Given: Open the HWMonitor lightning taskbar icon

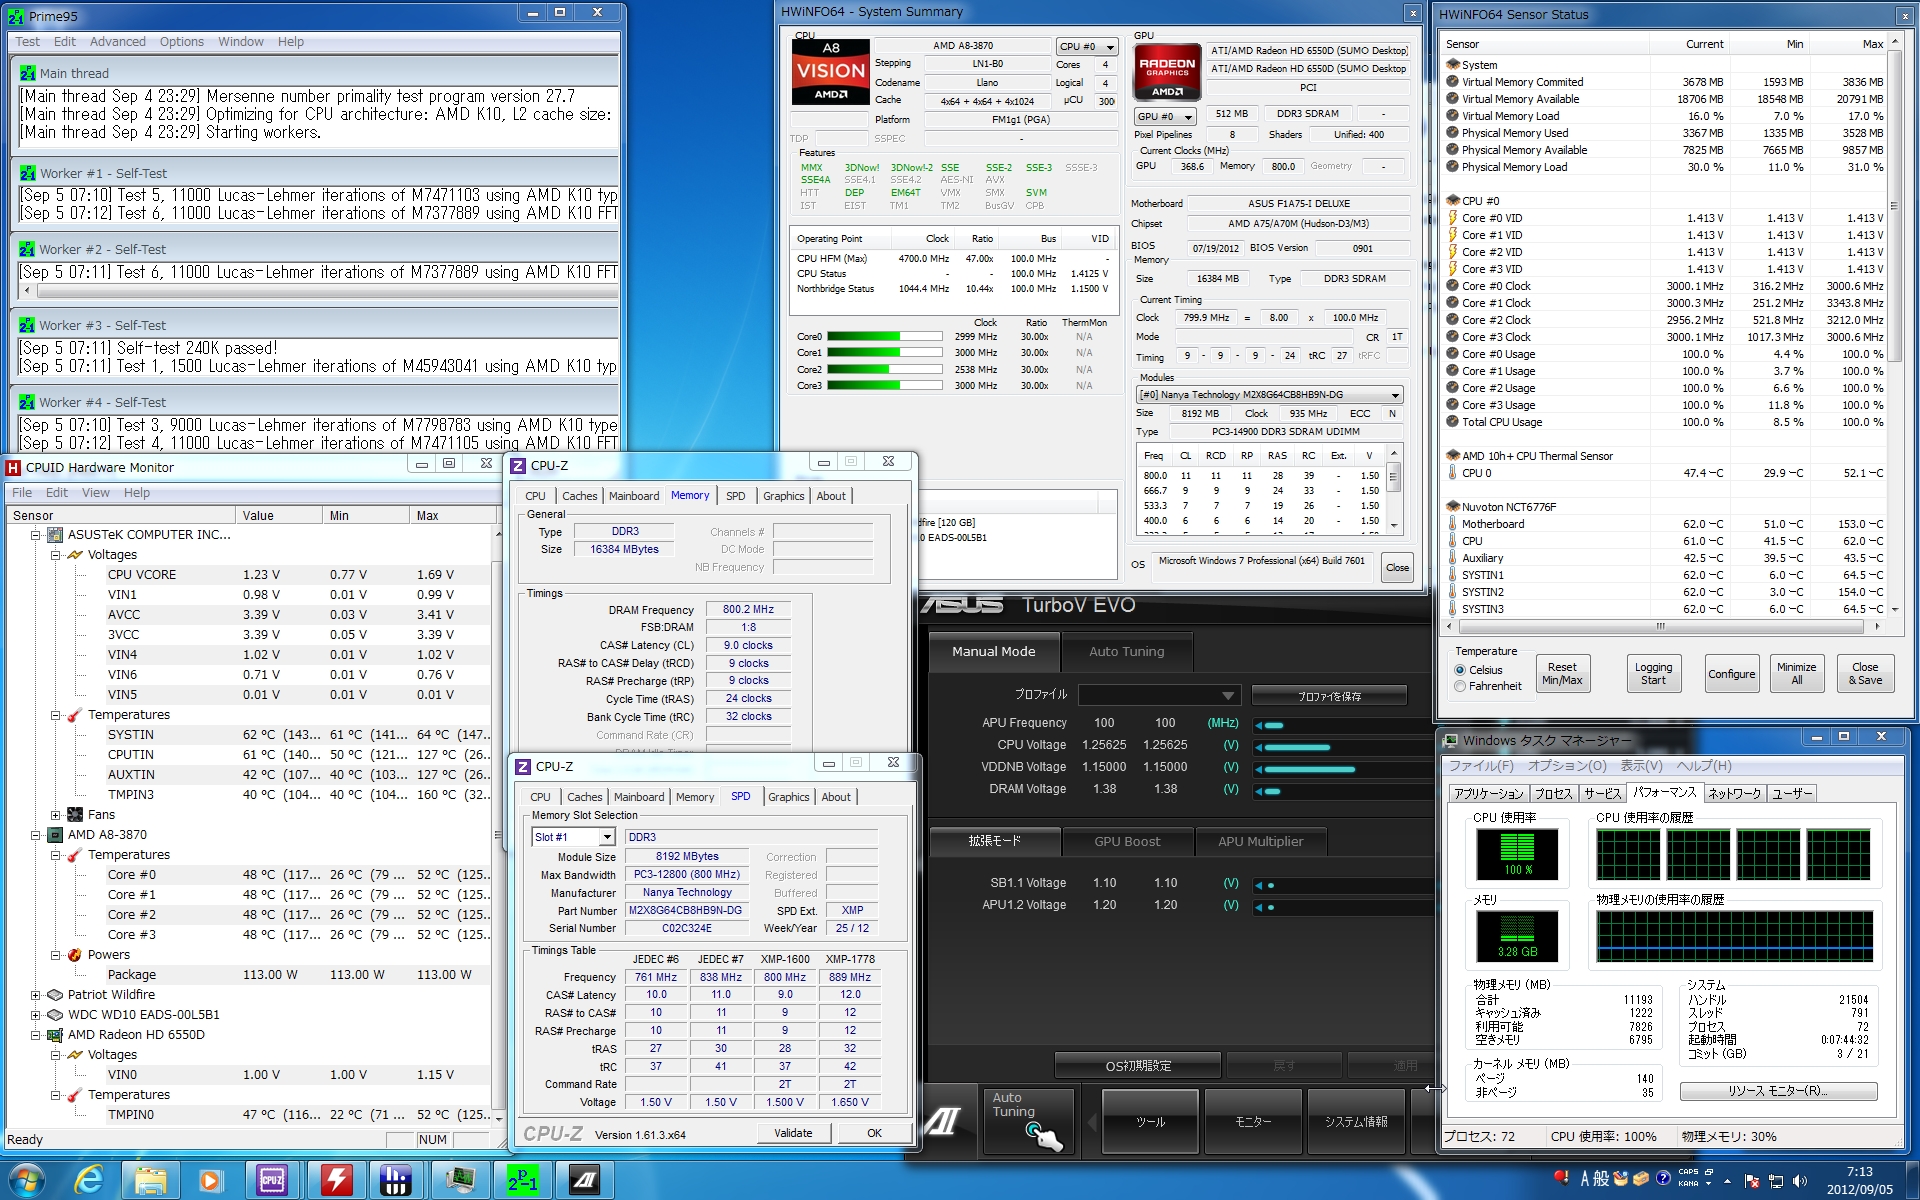Looking at the screenshot, I should tap(336, 1180).
